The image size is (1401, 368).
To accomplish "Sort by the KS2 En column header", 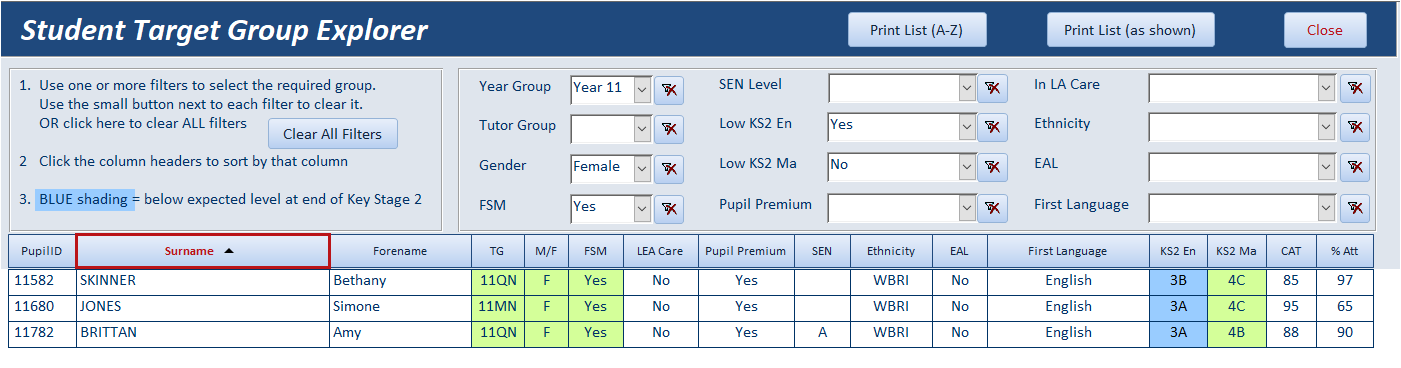I will coord(1179,251).
